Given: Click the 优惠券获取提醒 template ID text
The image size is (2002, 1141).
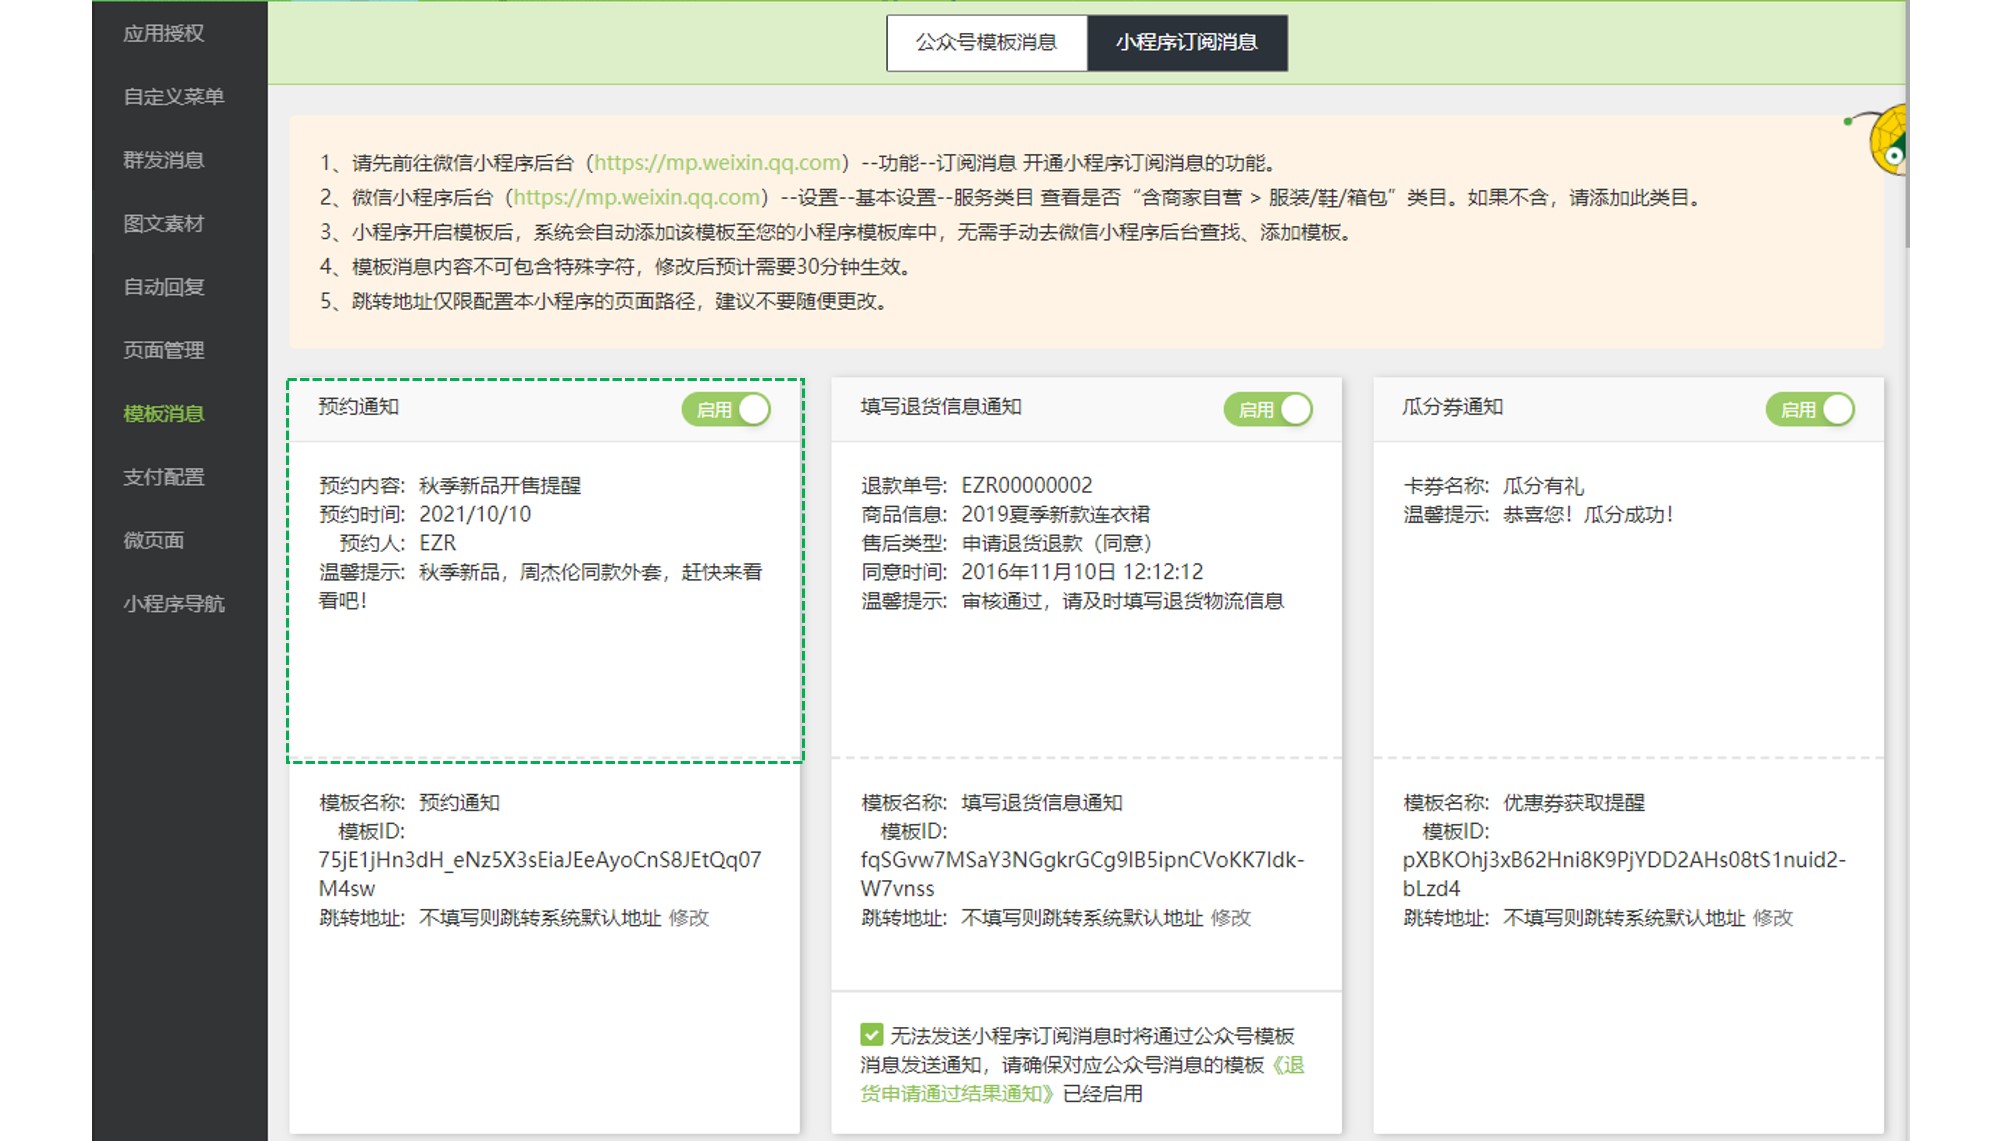Looking at the screenshot, I should 1624,874.
